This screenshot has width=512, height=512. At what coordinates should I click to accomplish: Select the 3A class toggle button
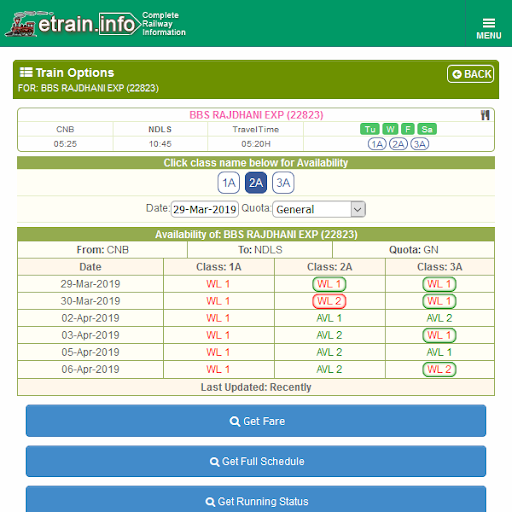coord(283,183)
